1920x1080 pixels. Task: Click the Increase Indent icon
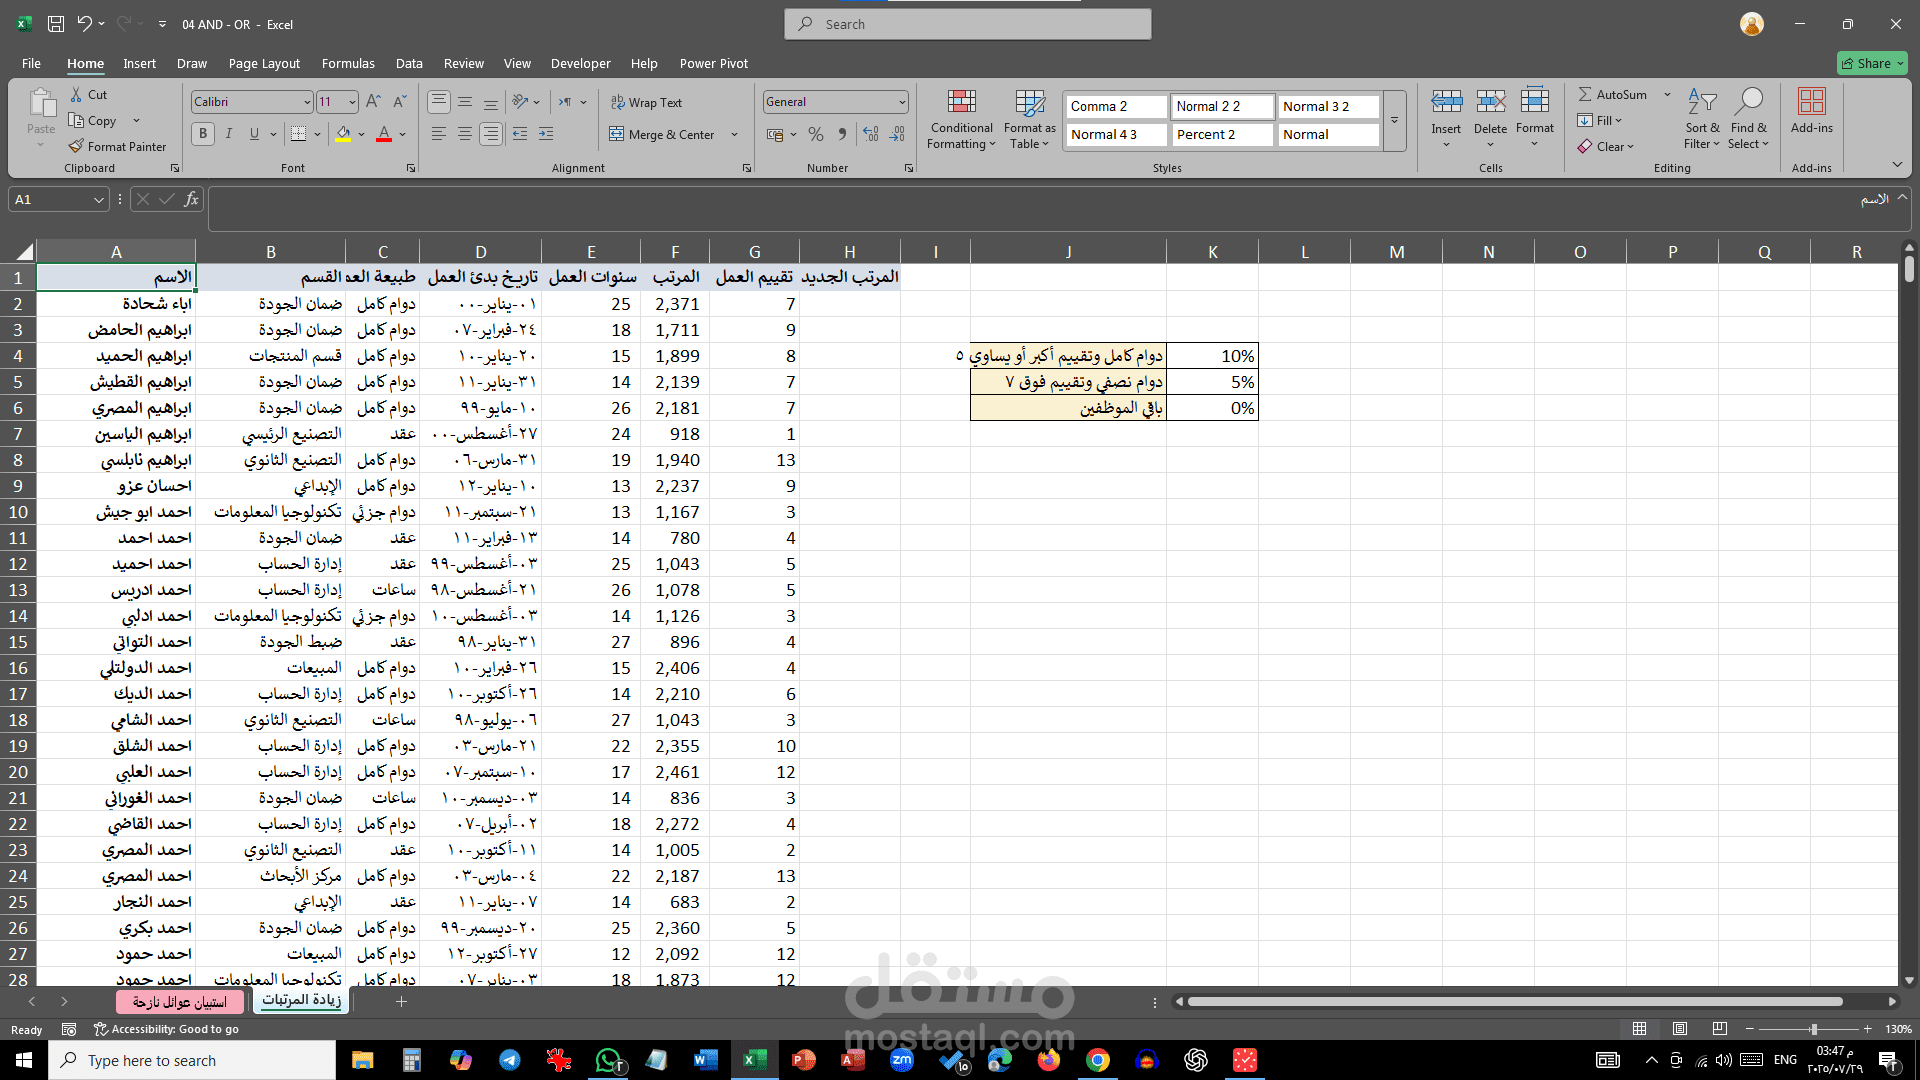[546, 133]
